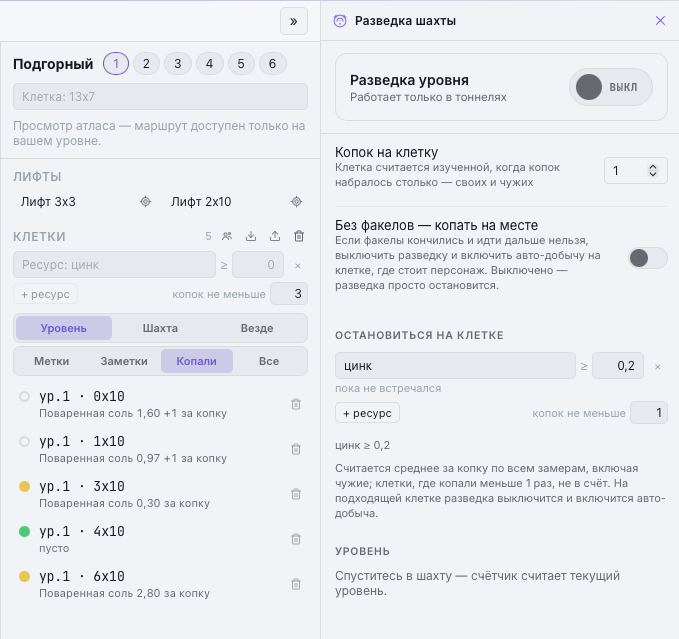The height and width of the screenshot is (639, 679).
Task: Switch scope to Везде
Action: [257, 328]
